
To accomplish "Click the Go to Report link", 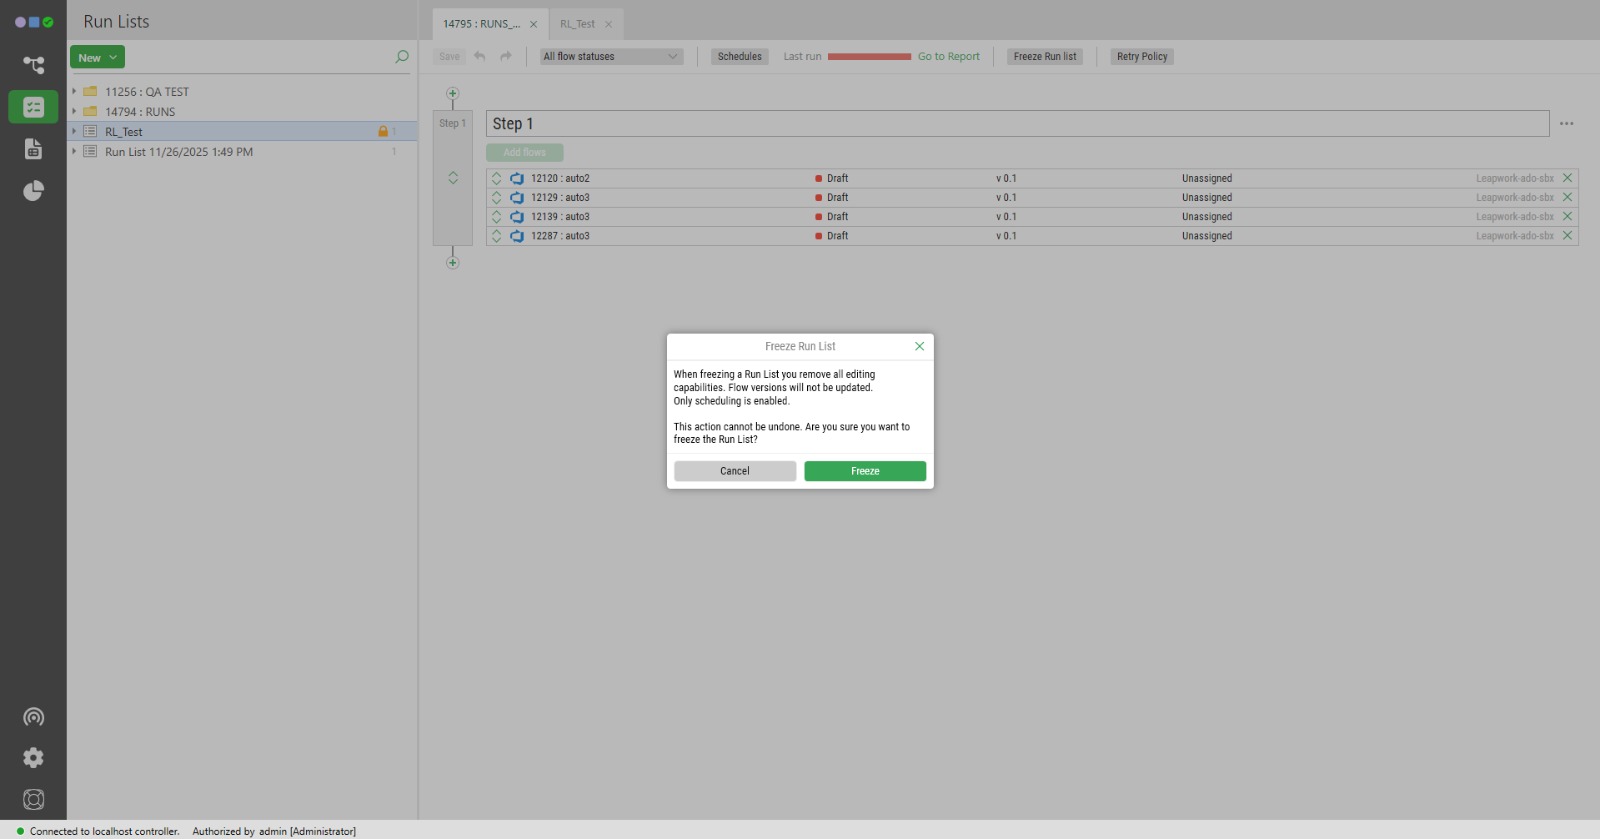I will [948, 57].
